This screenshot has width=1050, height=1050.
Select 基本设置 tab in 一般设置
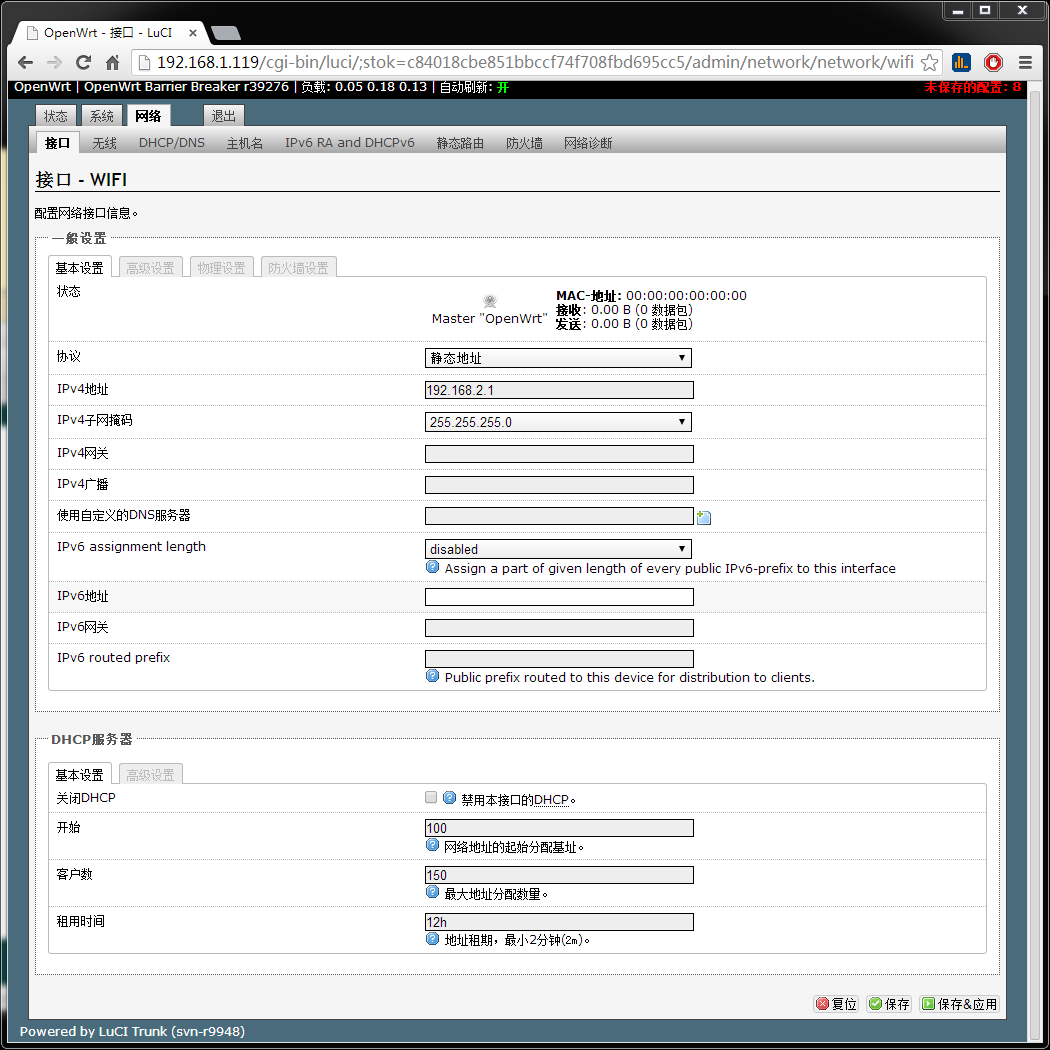point(80,268)
